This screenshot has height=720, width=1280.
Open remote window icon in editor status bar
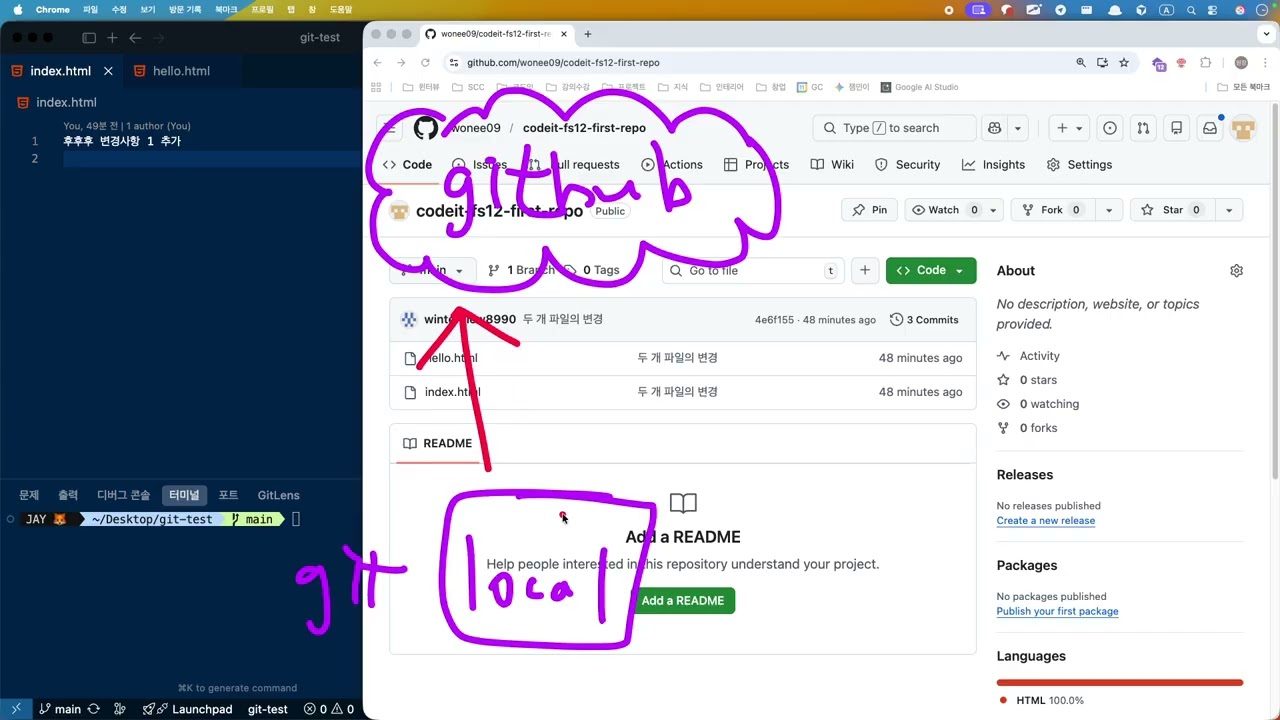[16, 709]
